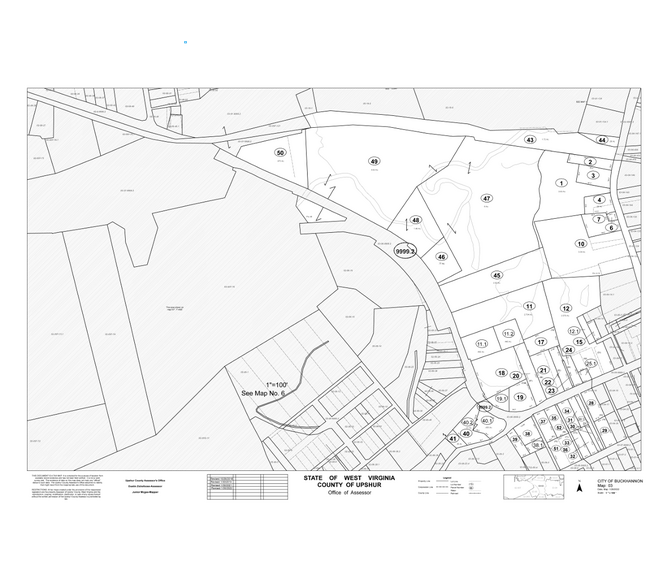Select parcel 18 circle marker
650x577 pixels.
pos(501,373)
